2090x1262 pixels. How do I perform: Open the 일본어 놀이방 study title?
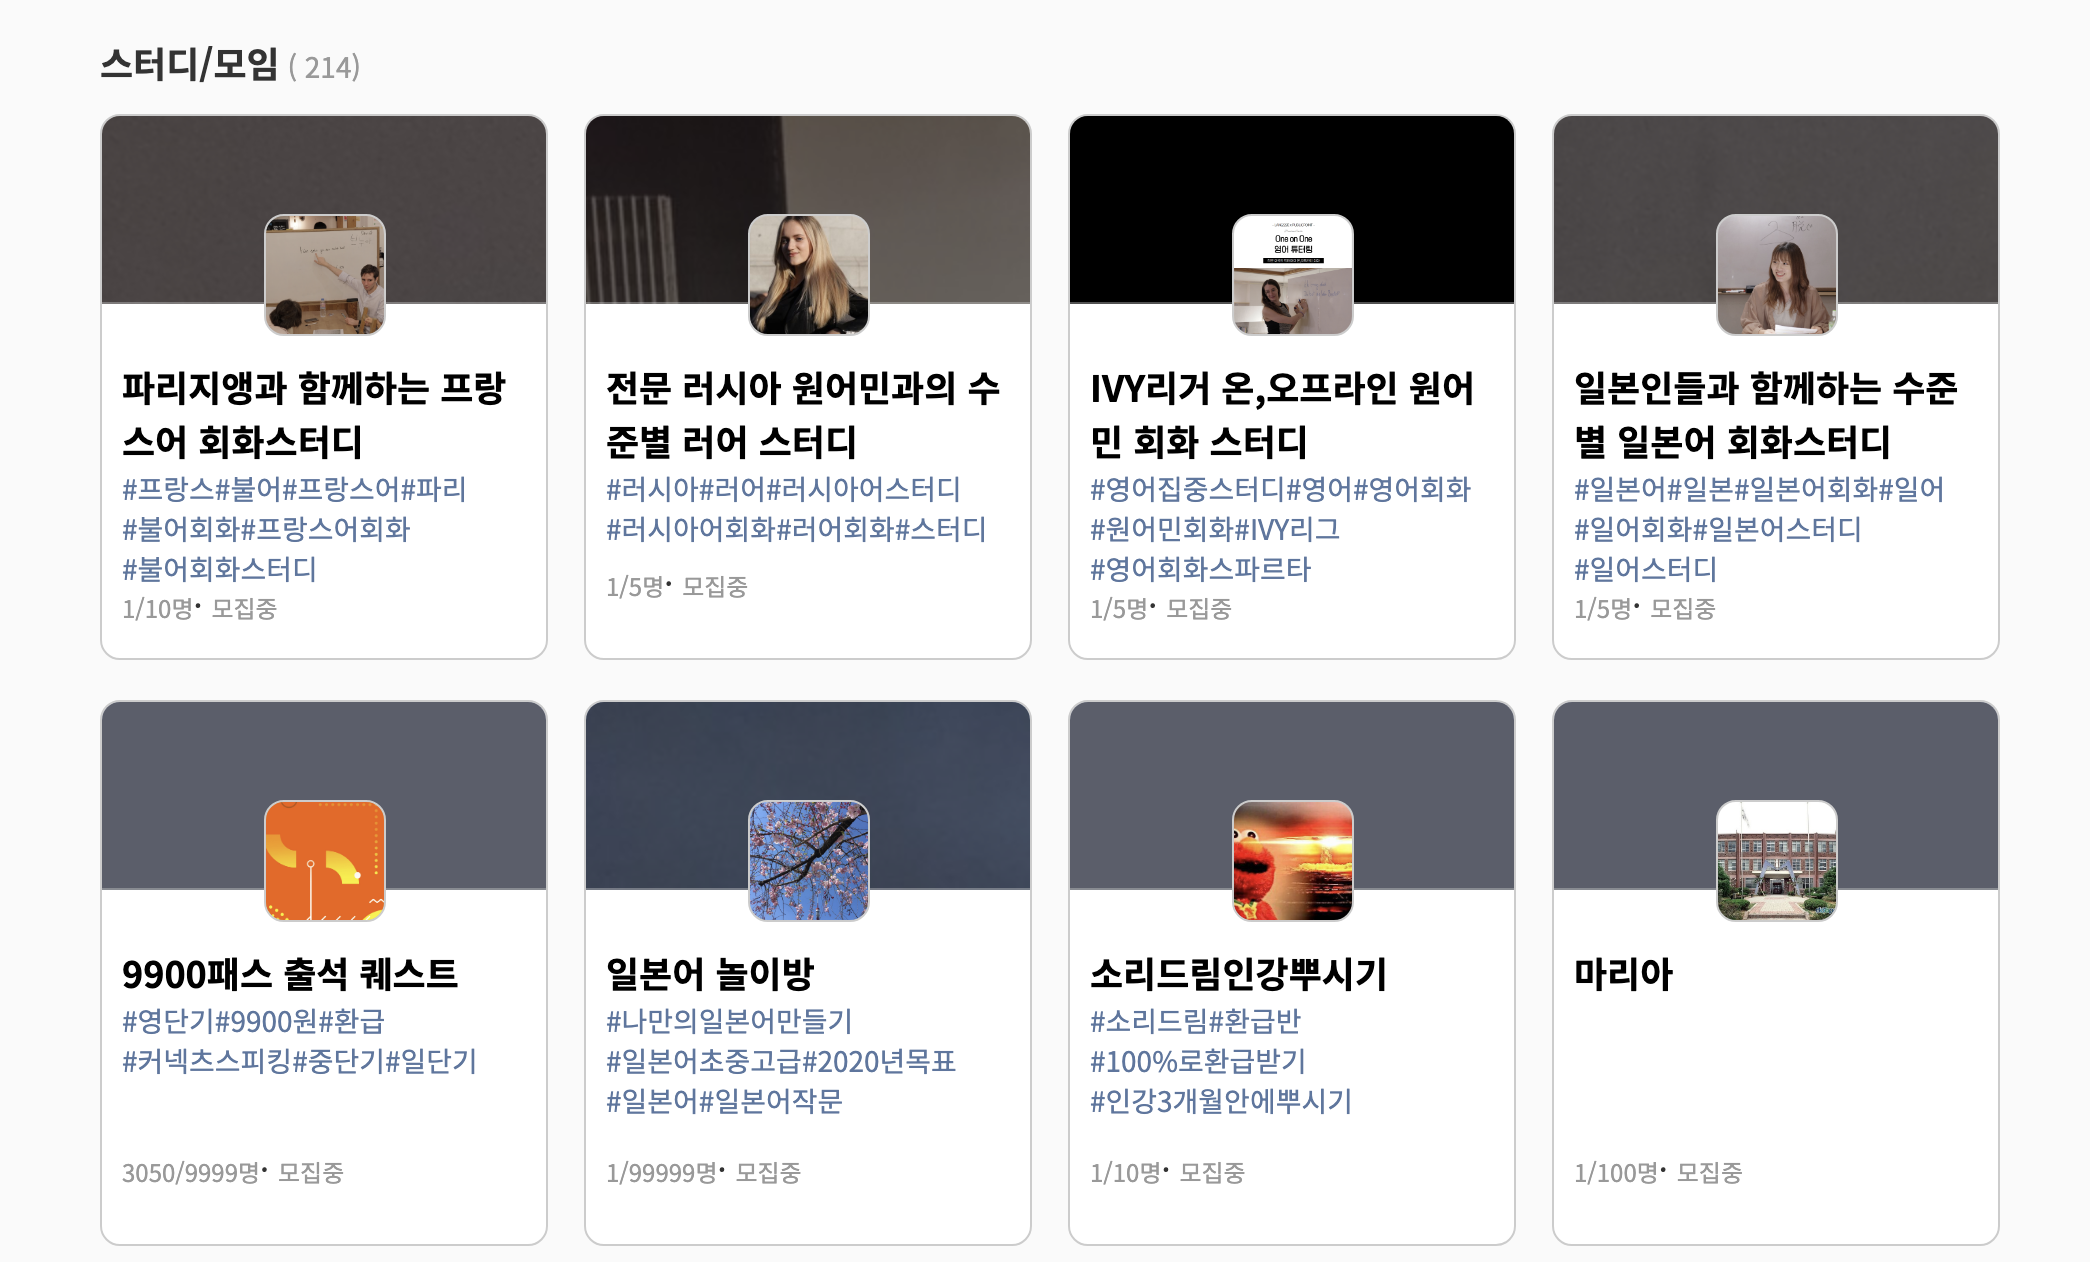(x=710, y=974)
